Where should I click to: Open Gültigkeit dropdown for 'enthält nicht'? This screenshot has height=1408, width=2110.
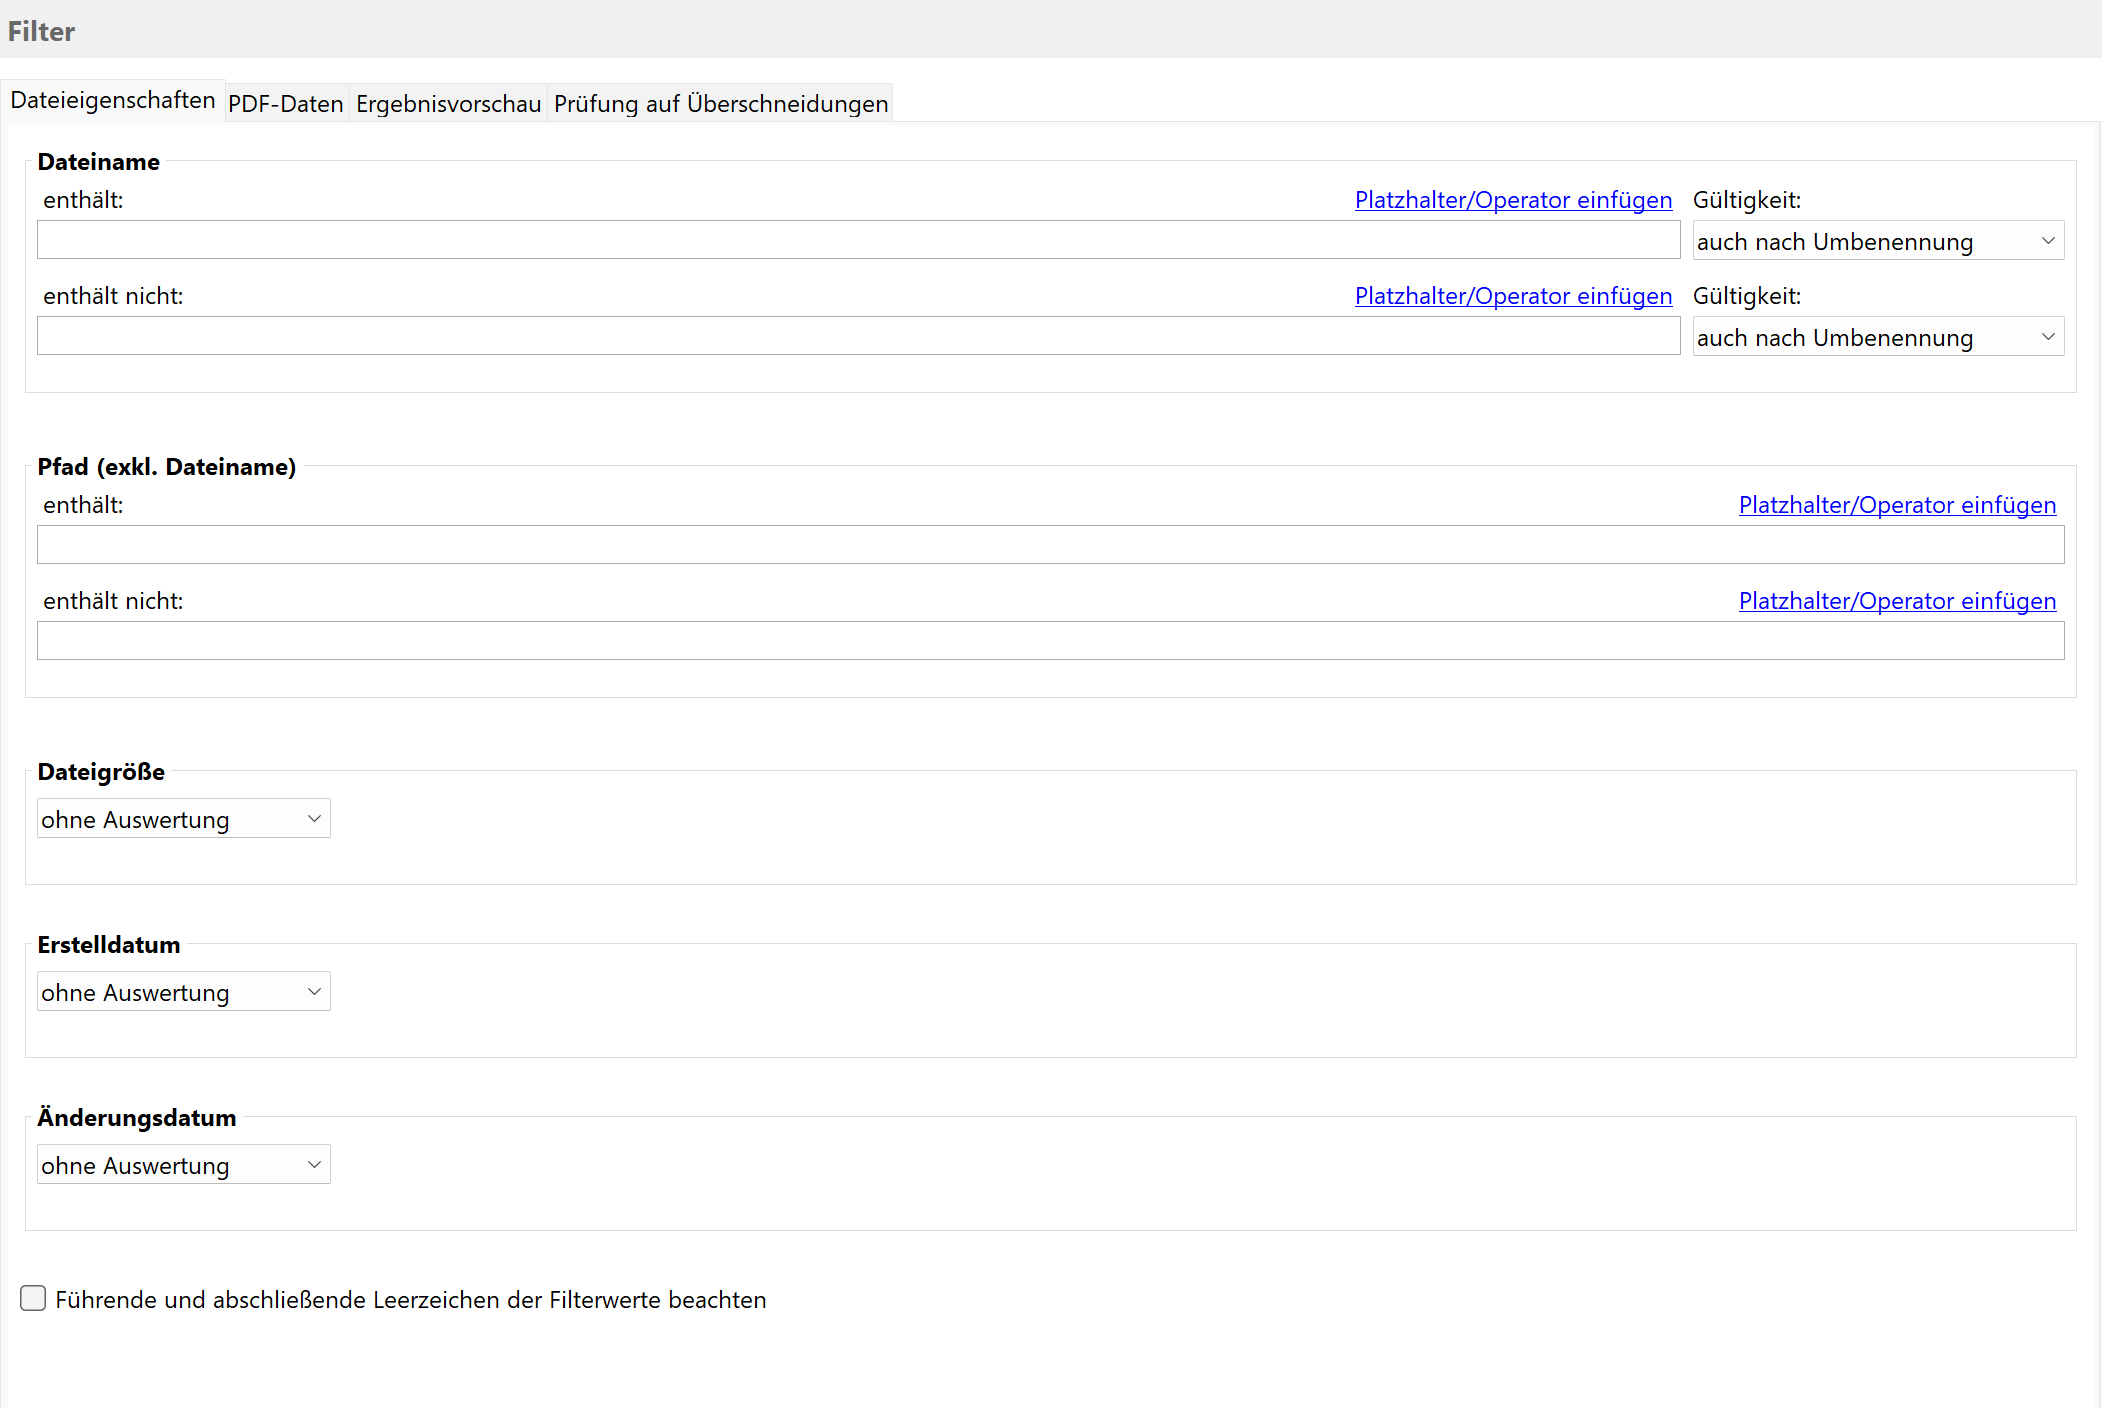pyautogui.click(x=1877, y=337)
